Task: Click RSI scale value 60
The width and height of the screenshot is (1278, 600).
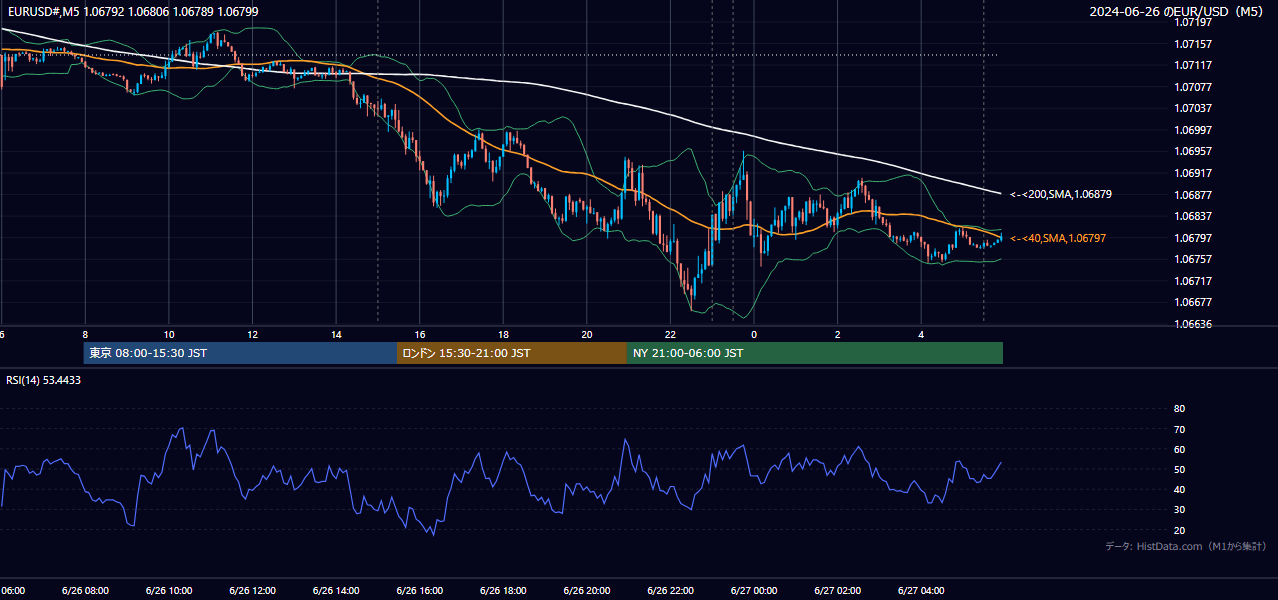Action: pos(1179,449)
